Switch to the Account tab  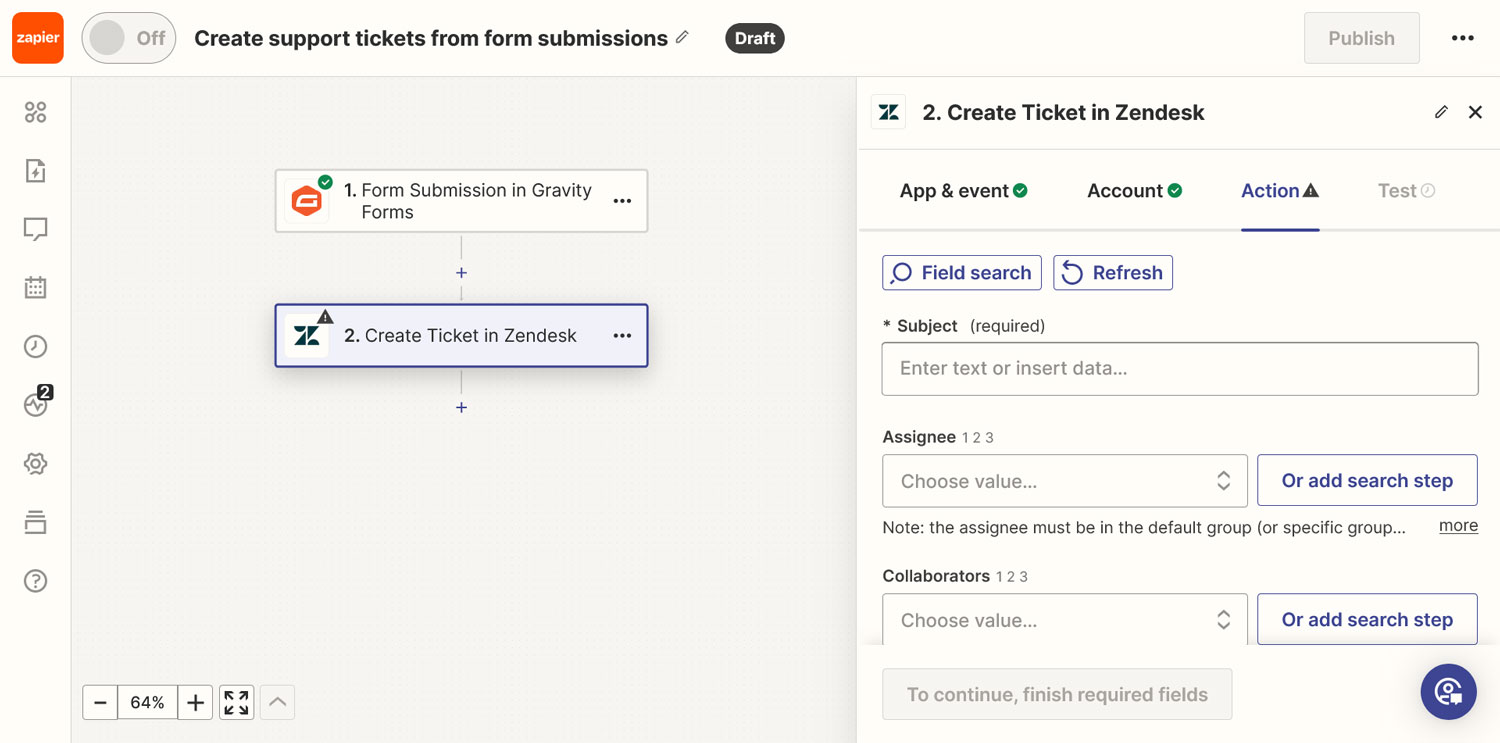tap(1134, 191)
